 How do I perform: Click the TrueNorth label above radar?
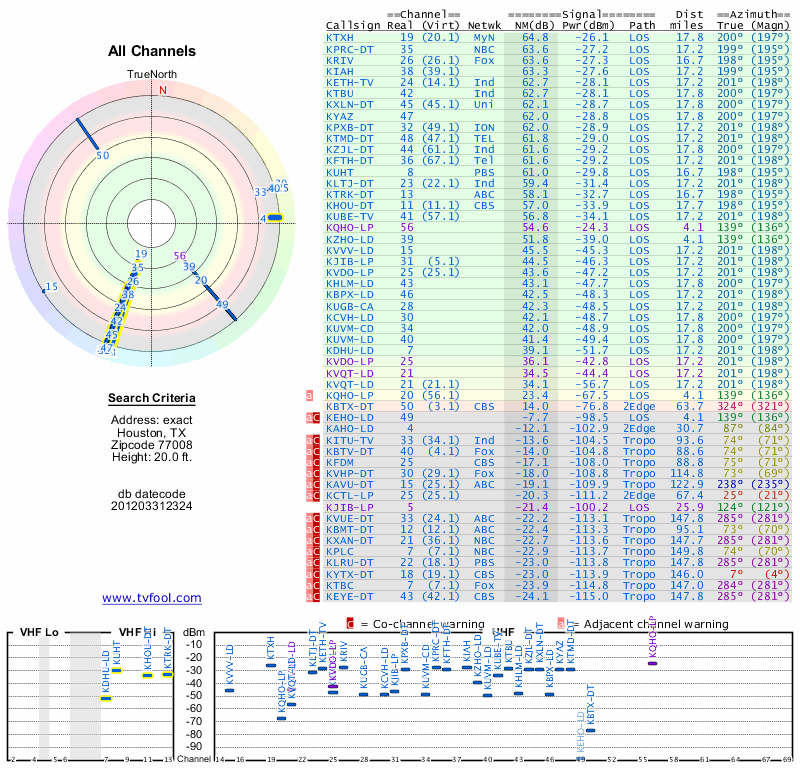[152, 75]
